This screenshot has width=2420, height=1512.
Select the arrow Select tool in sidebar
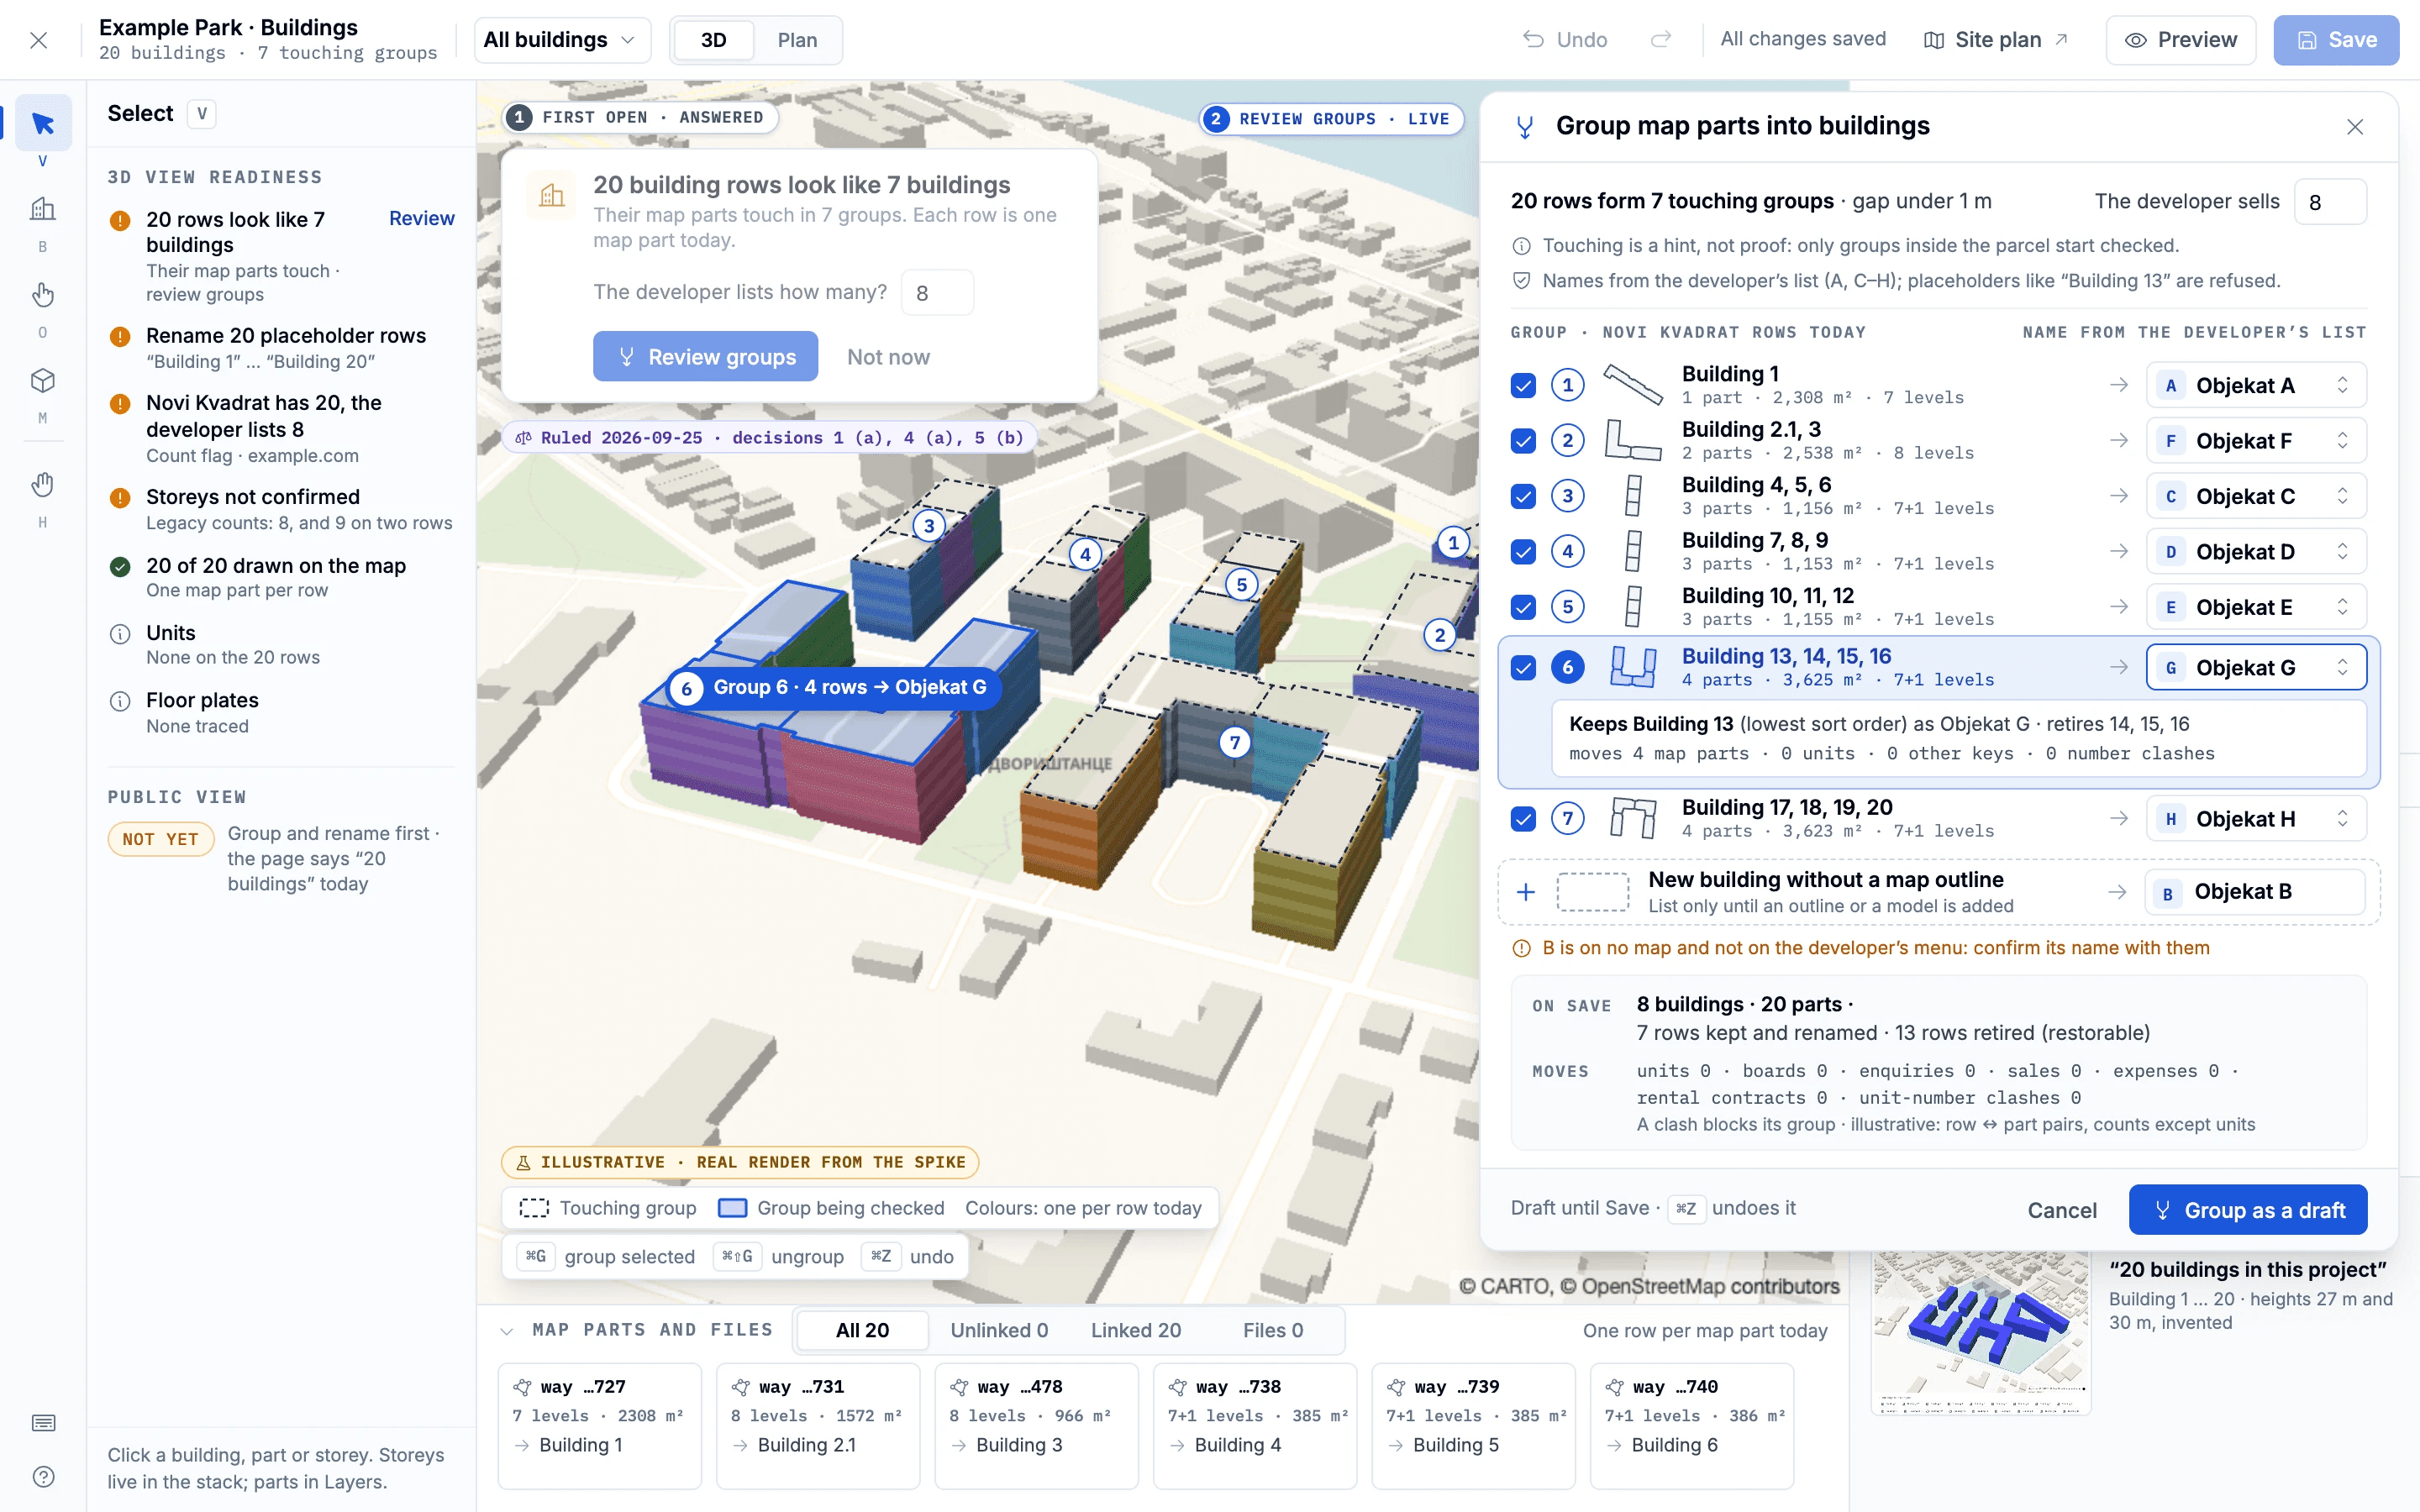pos(43,124)
